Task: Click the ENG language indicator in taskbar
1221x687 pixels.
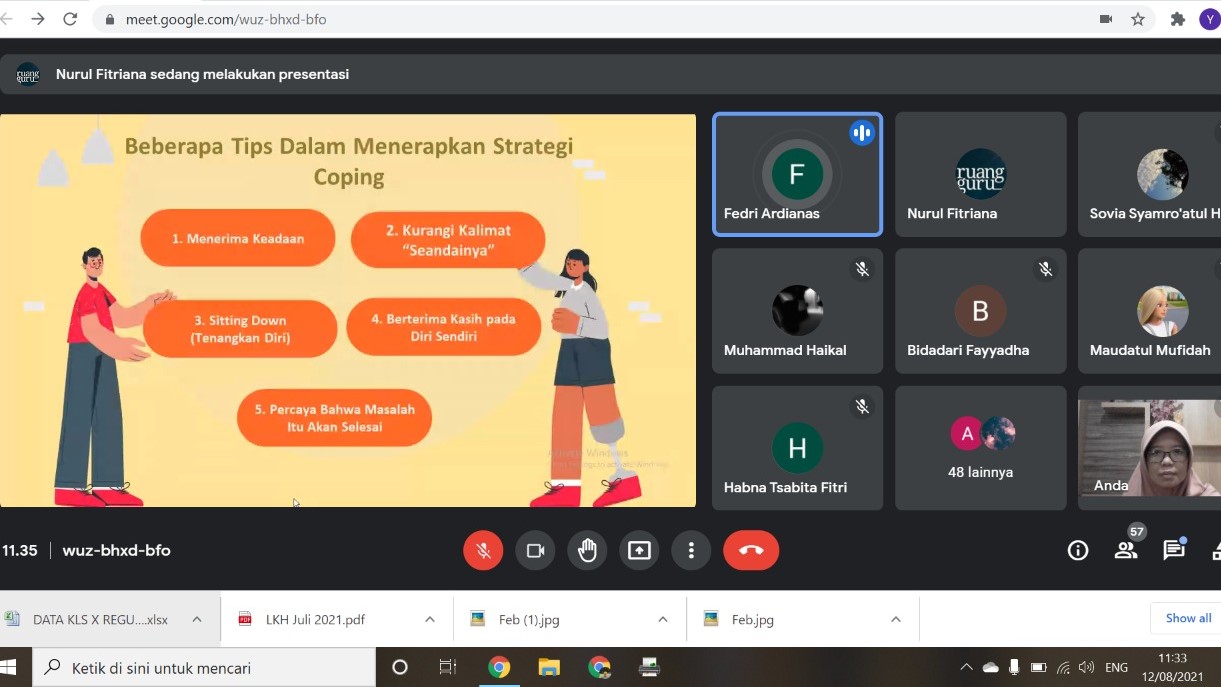Action: coord(1116,667)
